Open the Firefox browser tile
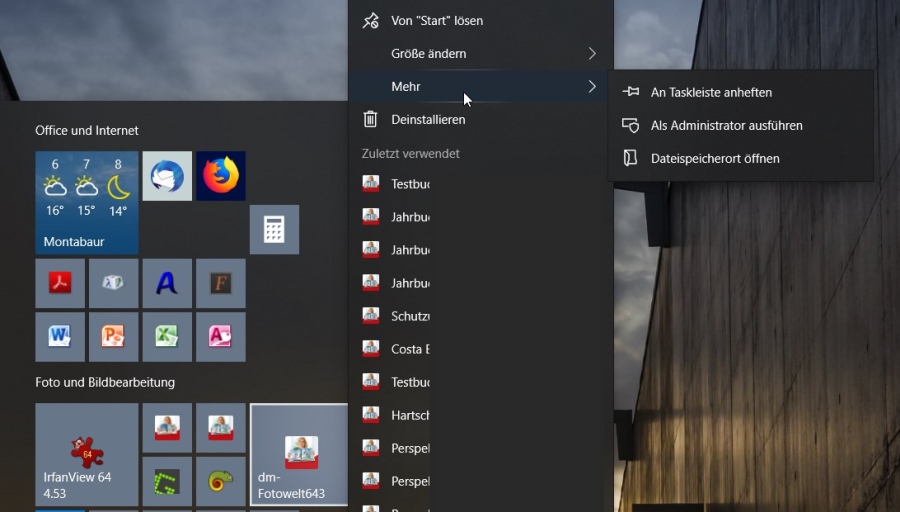 tap(221, 176)
